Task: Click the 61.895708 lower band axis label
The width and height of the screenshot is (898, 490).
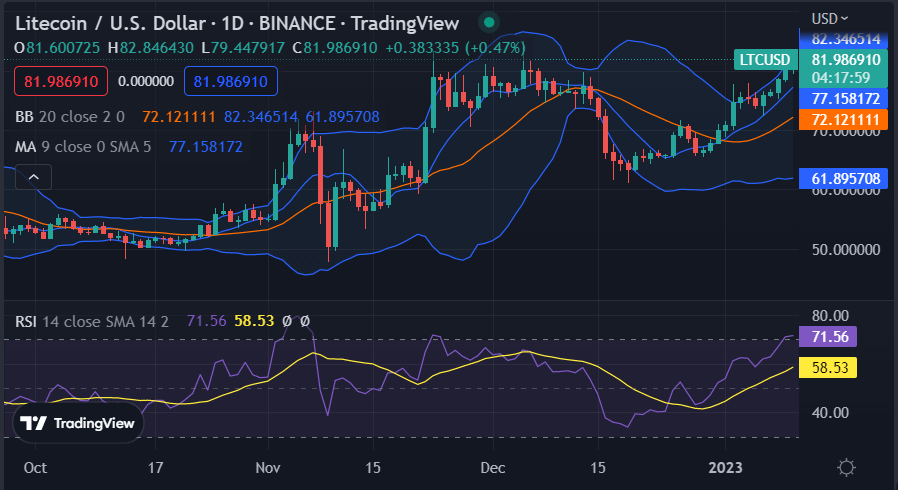Action: pyautogui.click(x=844, y=179)
